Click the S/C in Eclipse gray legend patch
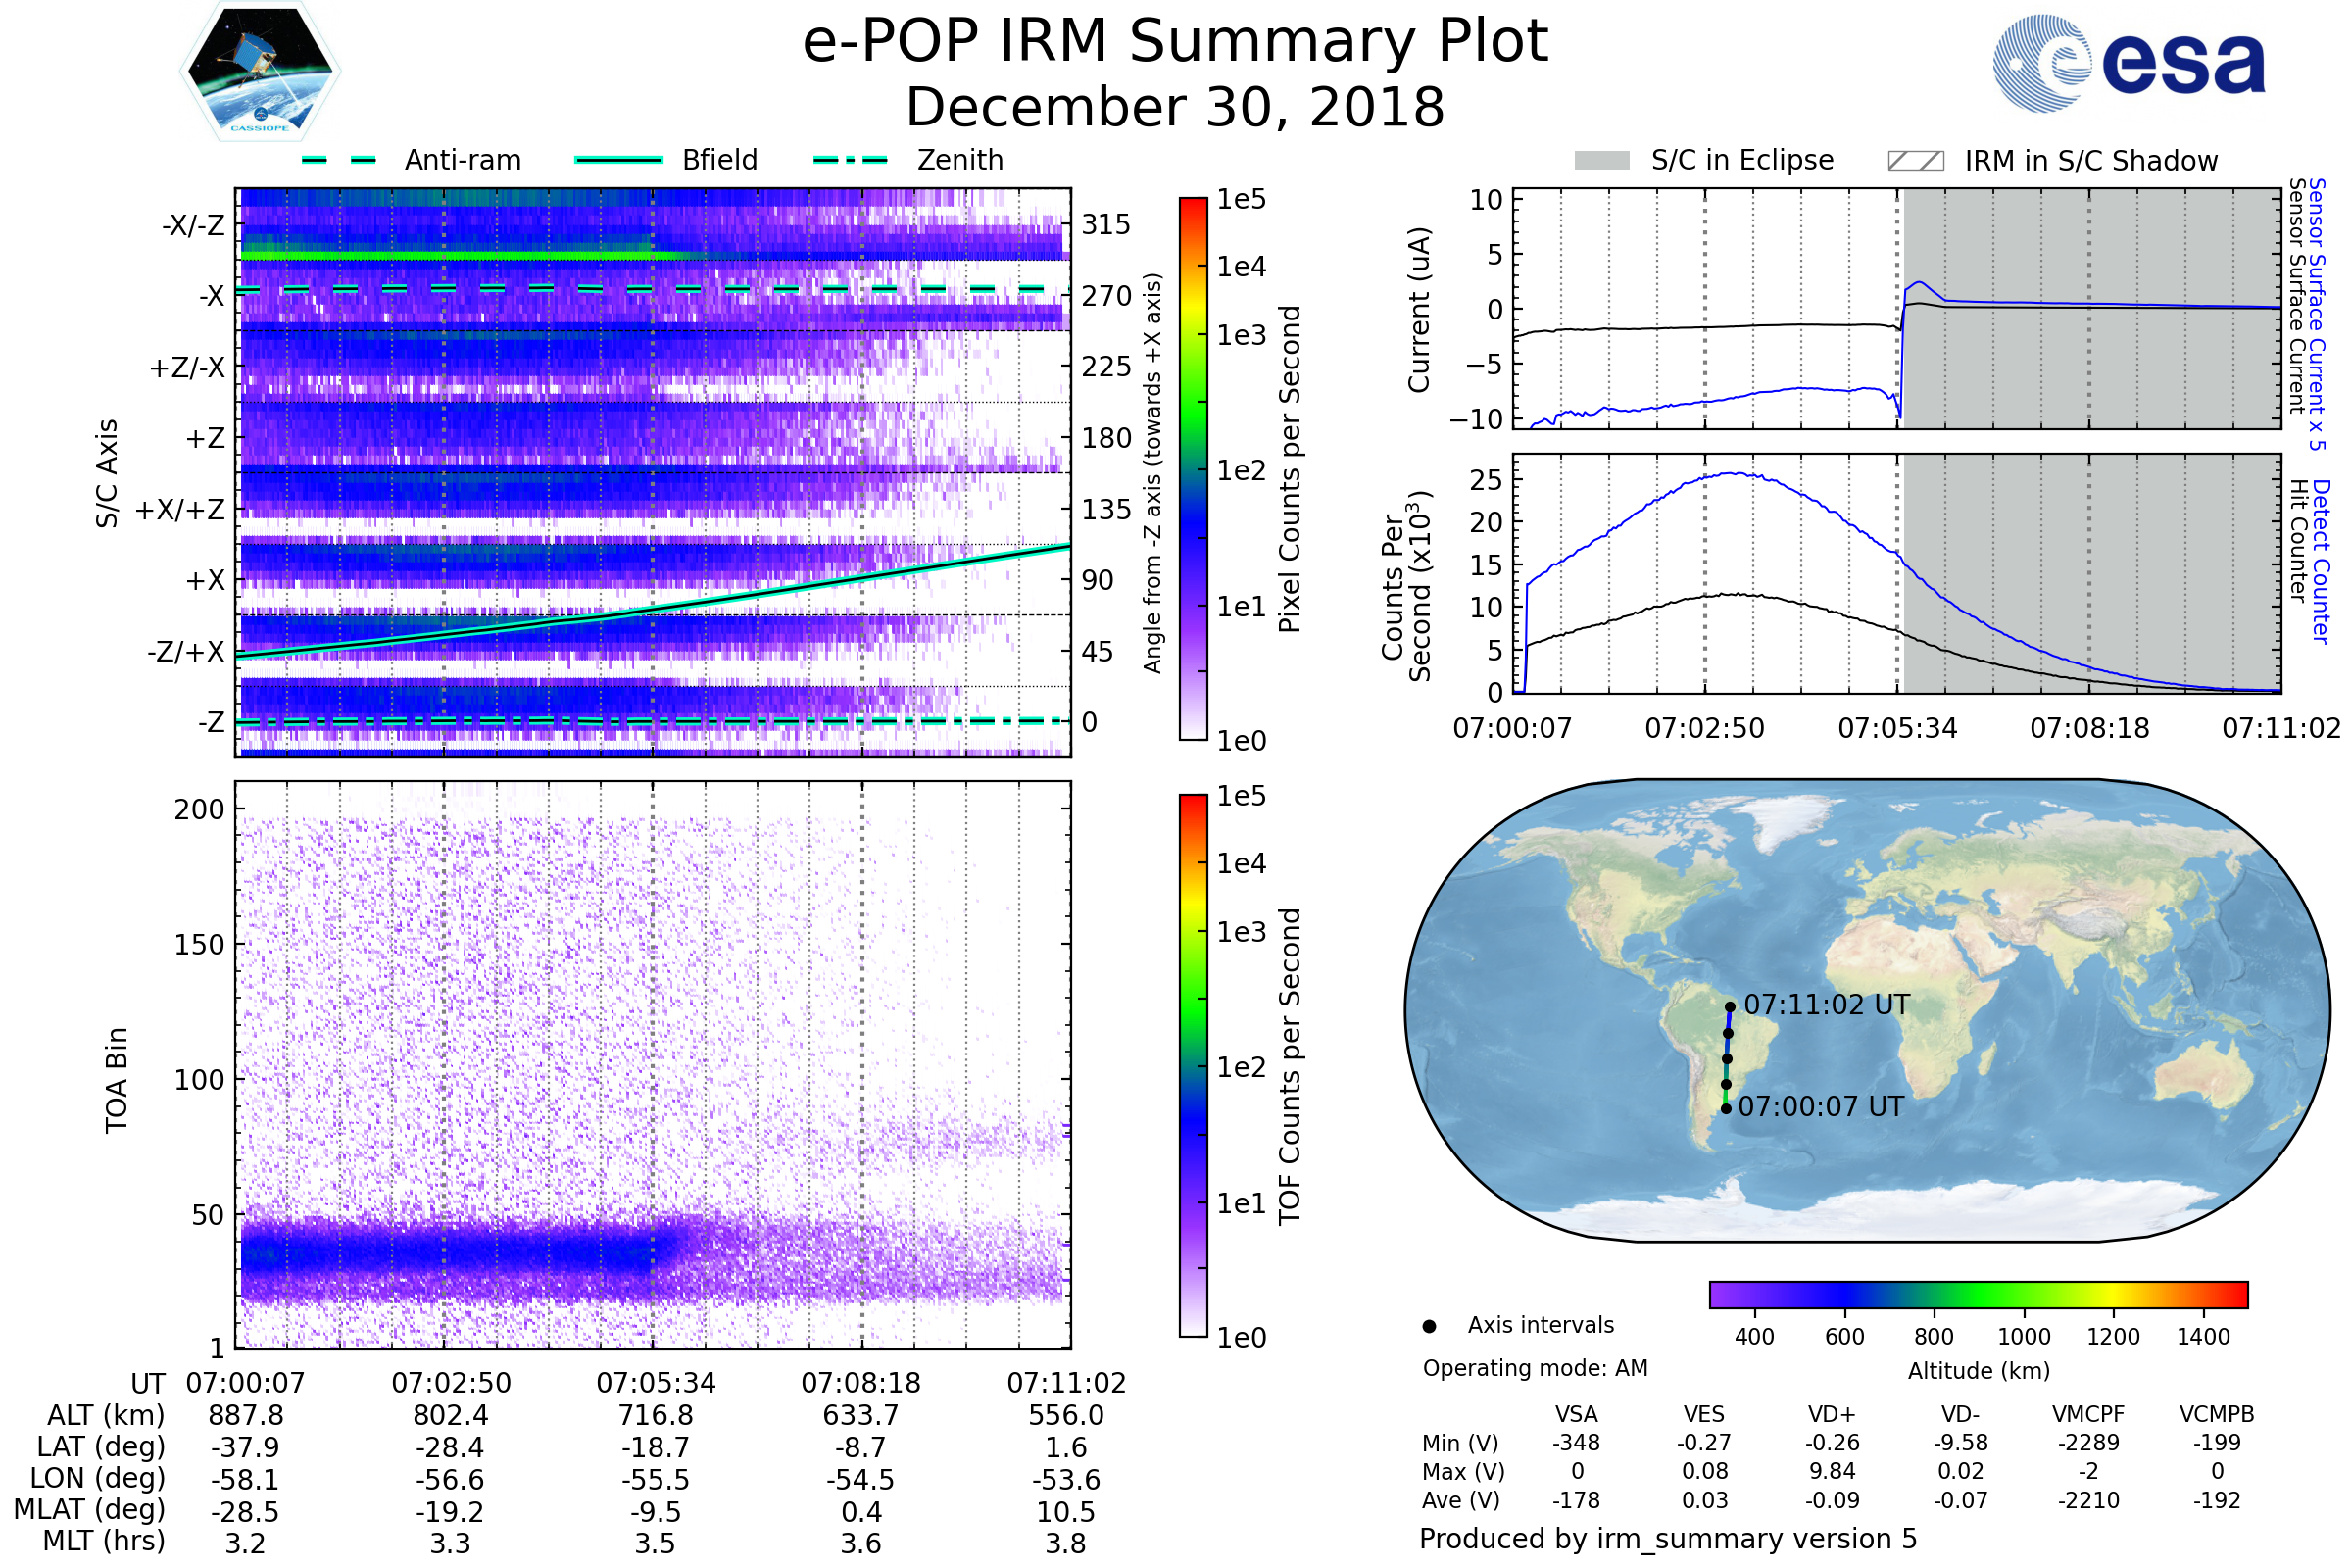 (x=1602, y=161)
